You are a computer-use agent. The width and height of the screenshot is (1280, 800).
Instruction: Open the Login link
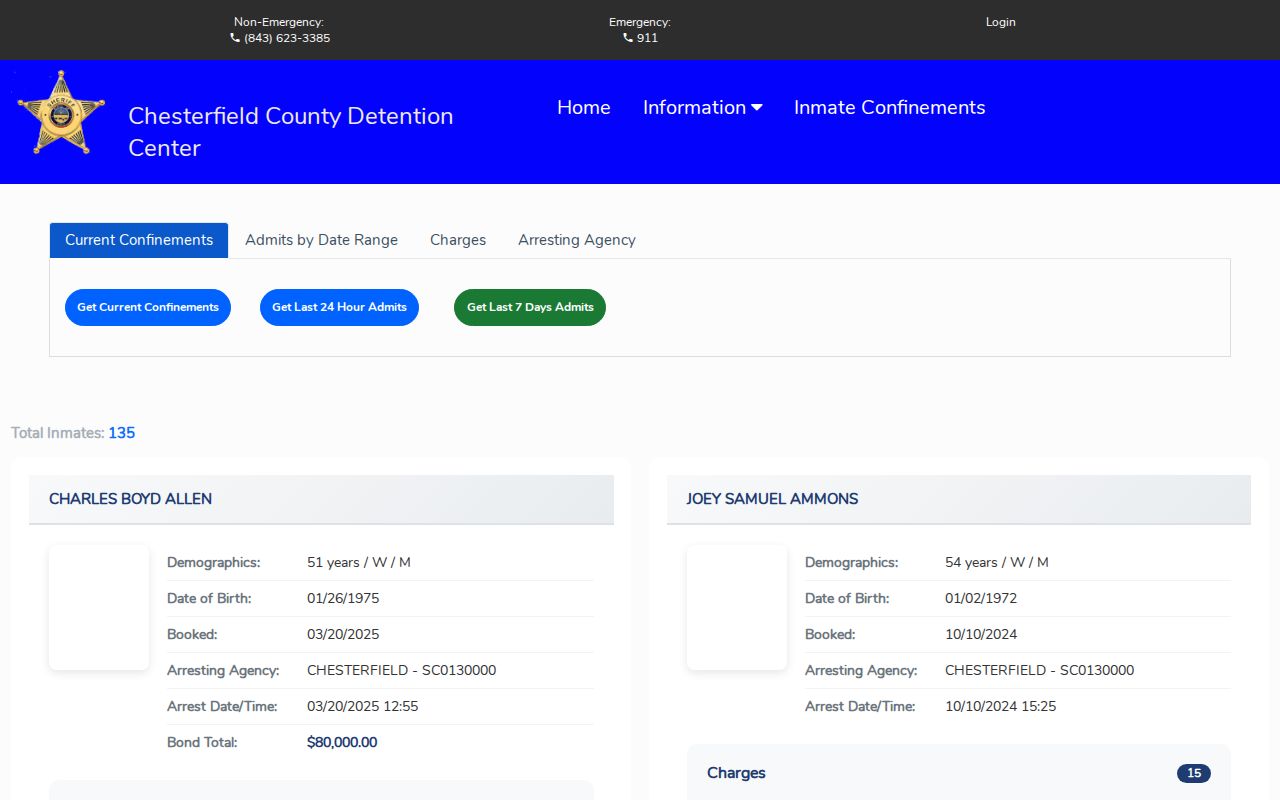coord(1000,22)
